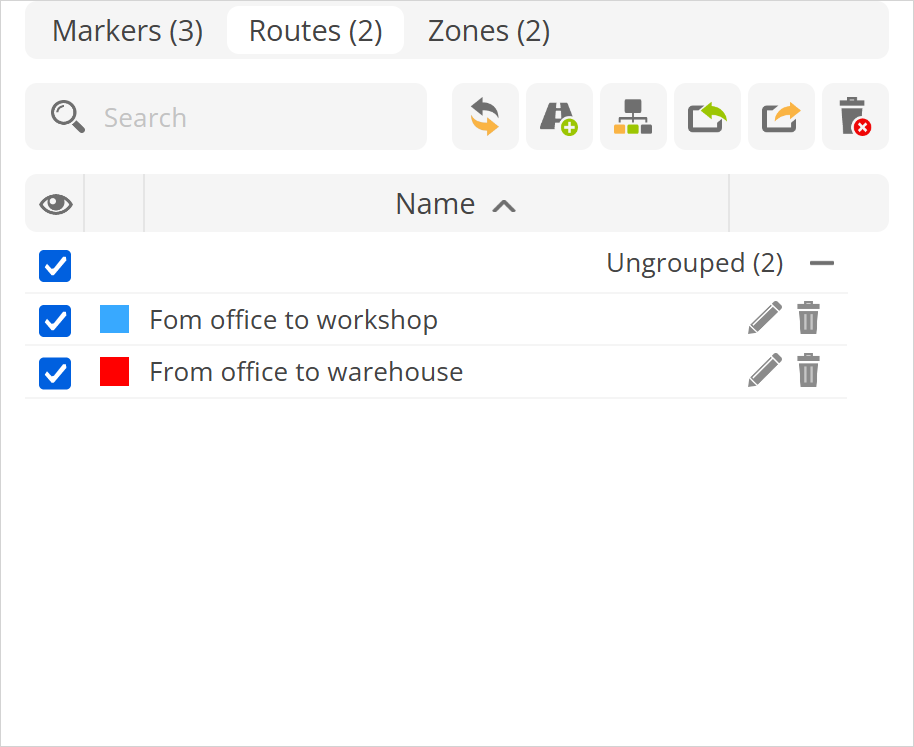Sort routes by Name column
The height and width of the screenshot is (747, 914).
[x=436, y=204]
